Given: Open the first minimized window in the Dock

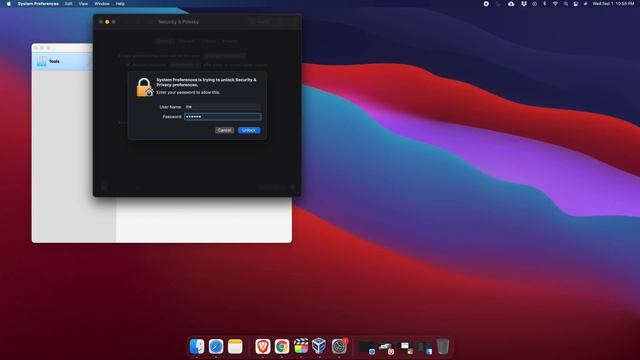Looking at the screenshot, I should 367,347.
